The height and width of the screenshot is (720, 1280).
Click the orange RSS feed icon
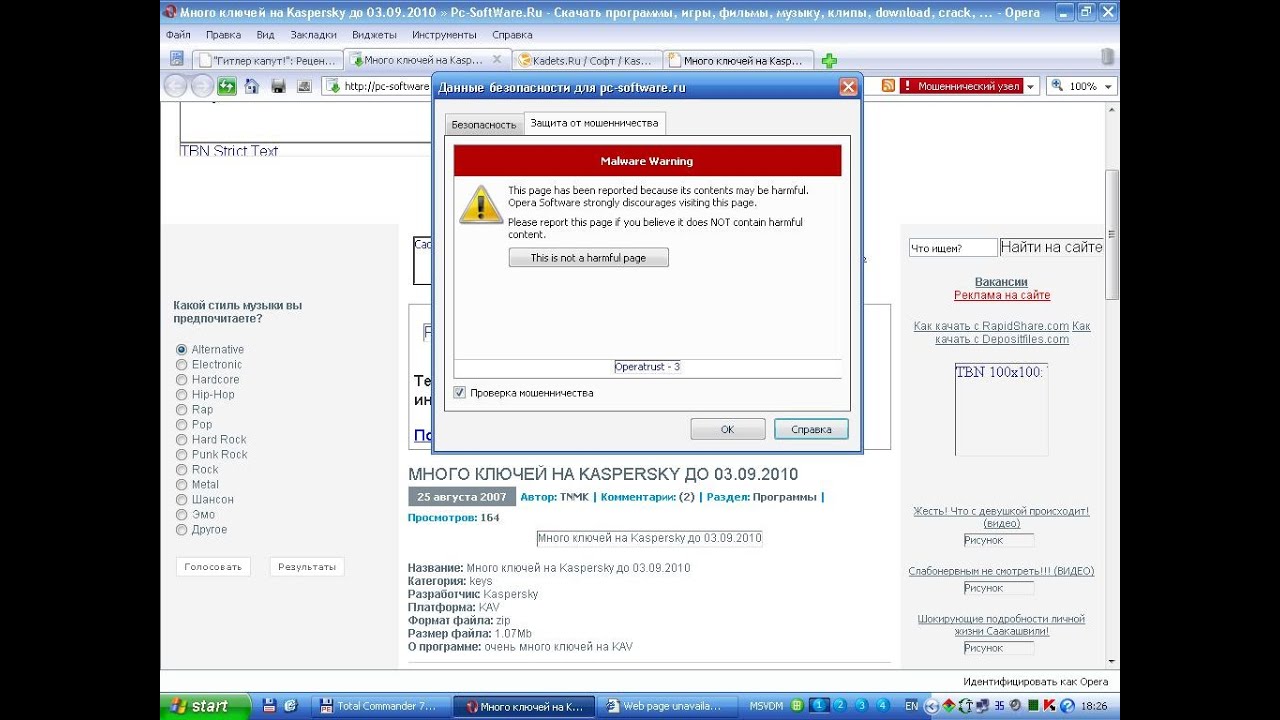887,87
